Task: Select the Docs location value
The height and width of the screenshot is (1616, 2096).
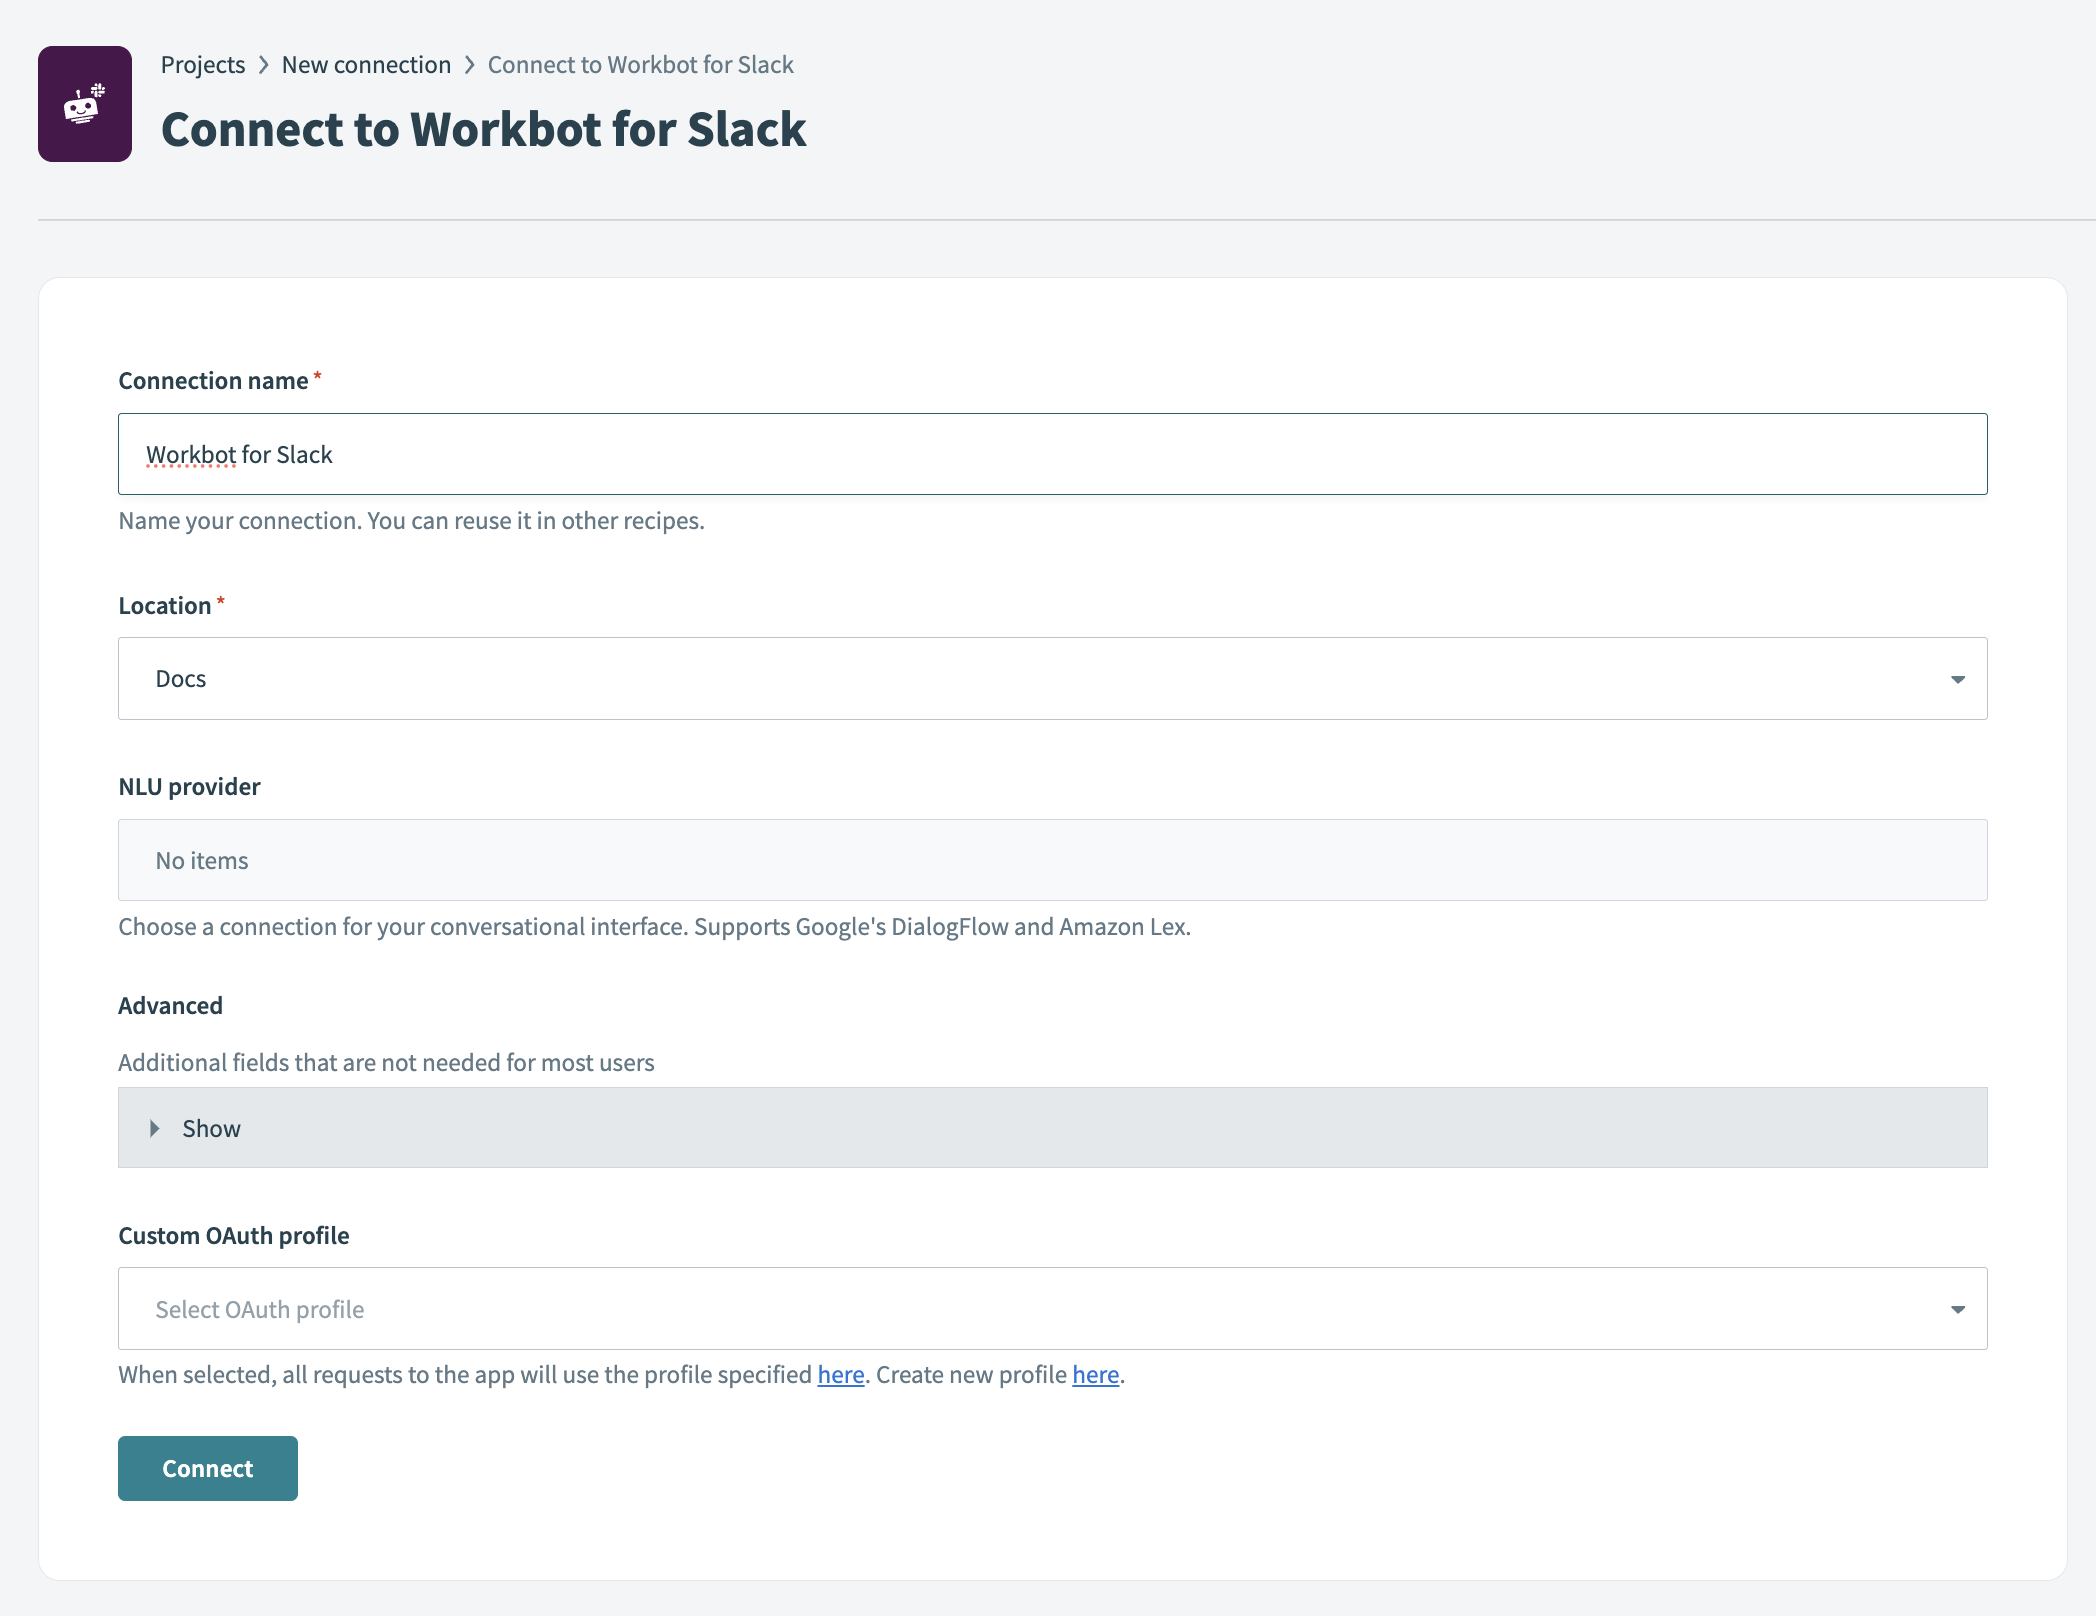Action: tap(180, 678)
